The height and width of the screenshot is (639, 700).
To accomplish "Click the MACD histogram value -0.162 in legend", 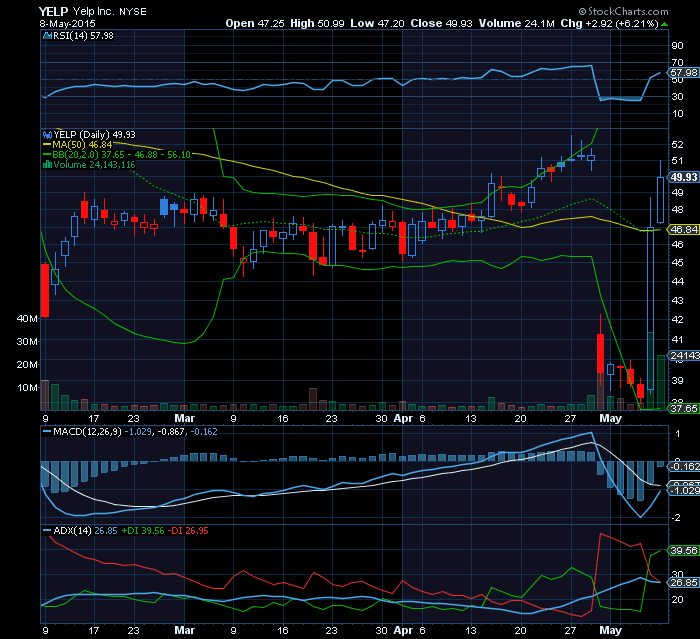I will pos(204,432).
